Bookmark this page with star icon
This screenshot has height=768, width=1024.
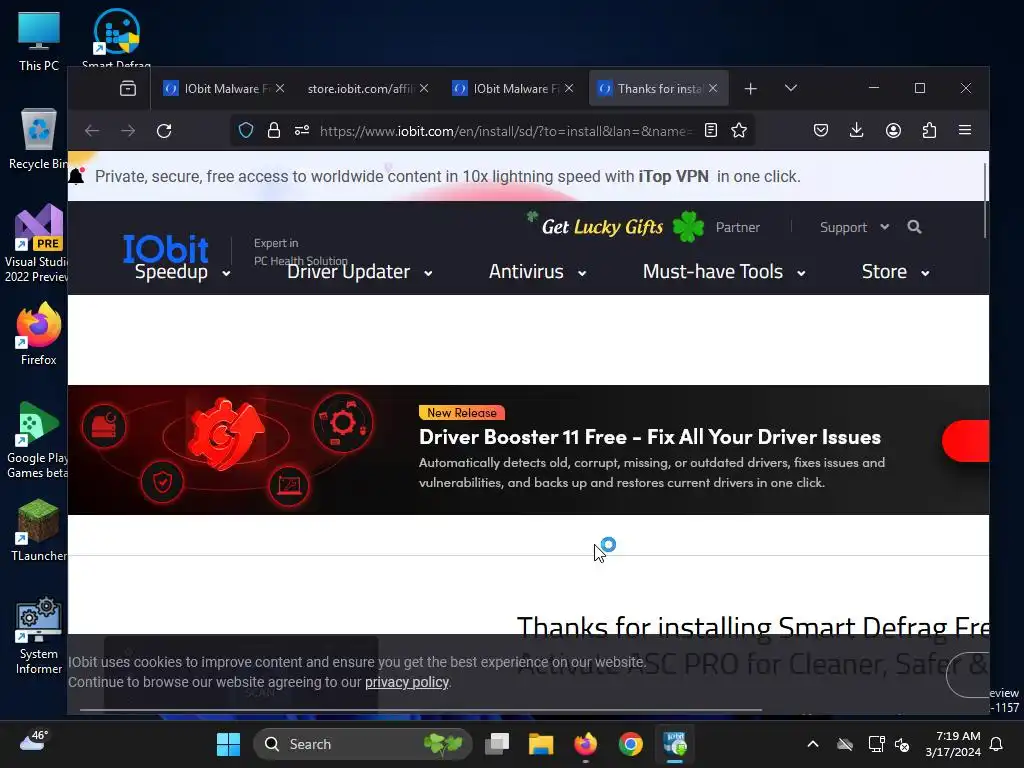point(739,131)
